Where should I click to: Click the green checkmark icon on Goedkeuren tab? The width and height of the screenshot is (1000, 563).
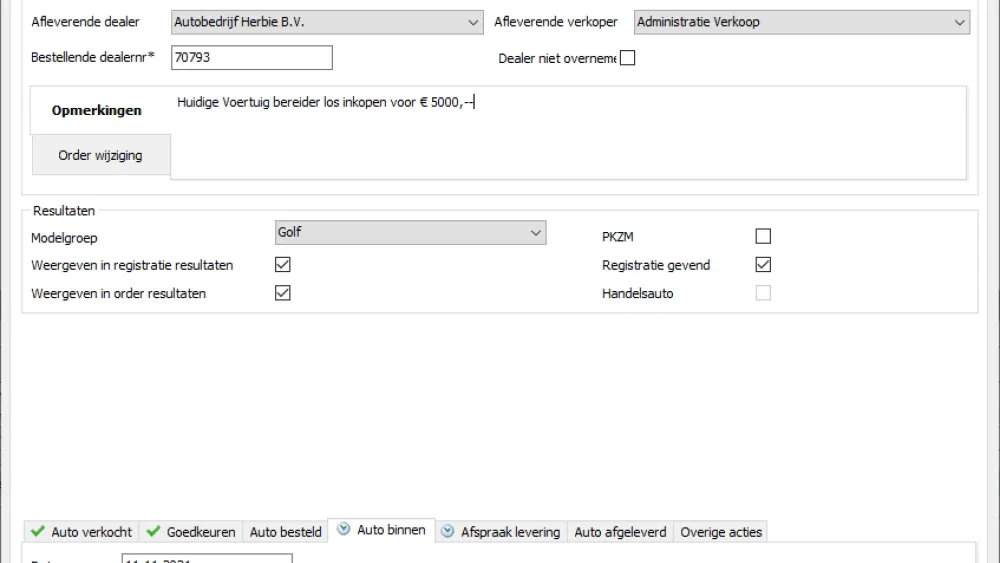point(153,532)
